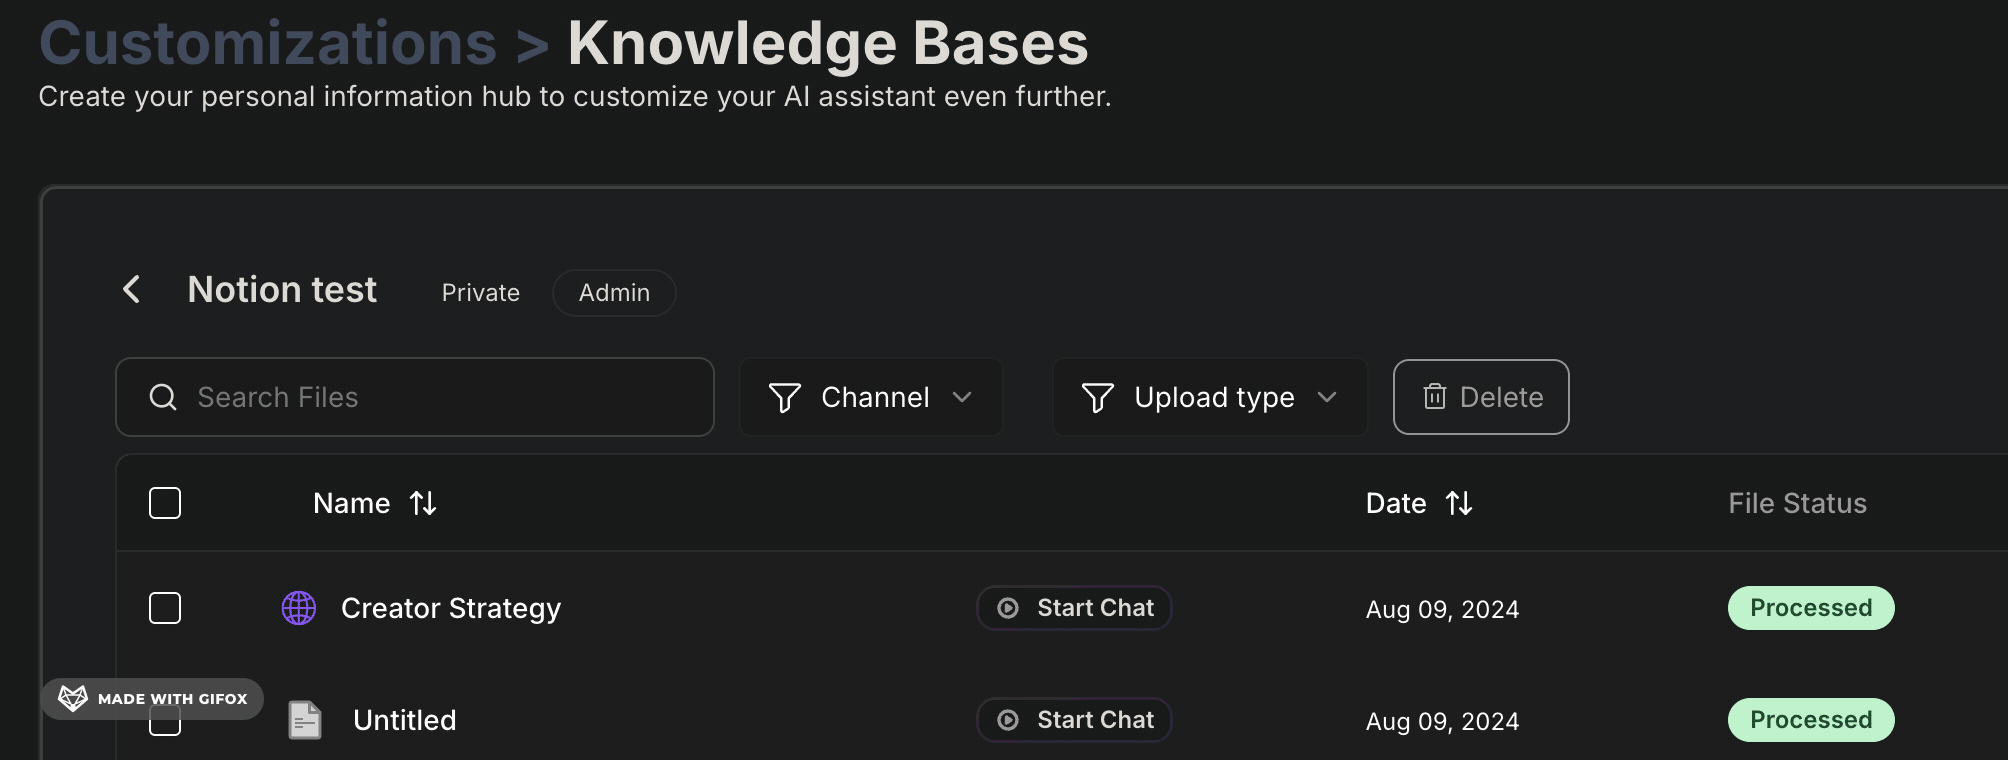Sort by Date using the arrows icon

(x=1459, y=503)
